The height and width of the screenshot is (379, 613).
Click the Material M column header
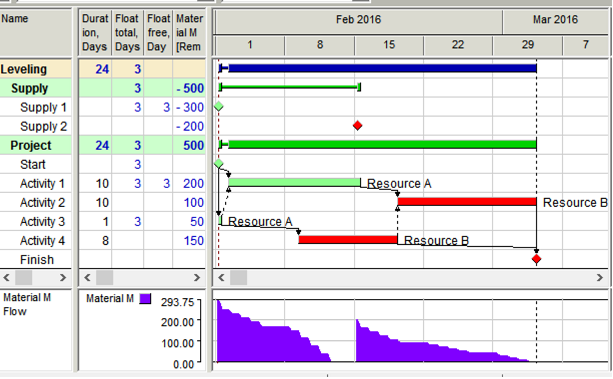(189, 33)
